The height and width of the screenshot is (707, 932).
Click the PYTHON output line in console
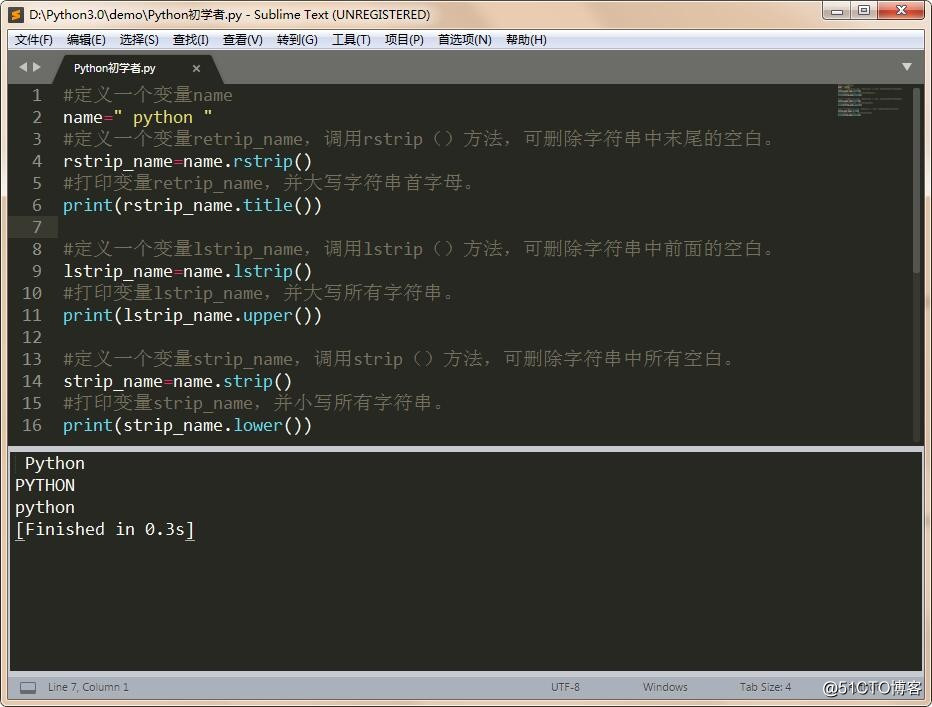click(45, 485)
